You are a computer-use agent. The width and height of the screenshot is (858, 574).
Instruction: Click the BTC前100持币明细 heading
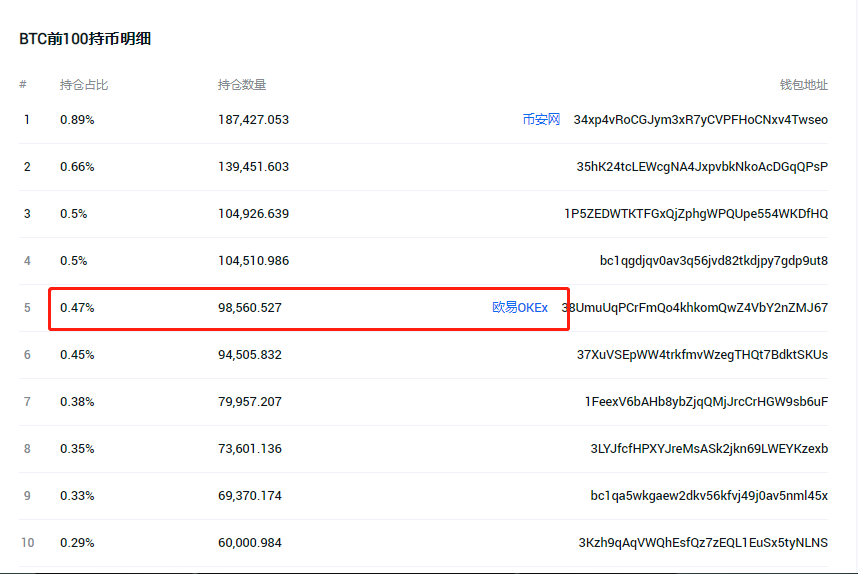85,39
